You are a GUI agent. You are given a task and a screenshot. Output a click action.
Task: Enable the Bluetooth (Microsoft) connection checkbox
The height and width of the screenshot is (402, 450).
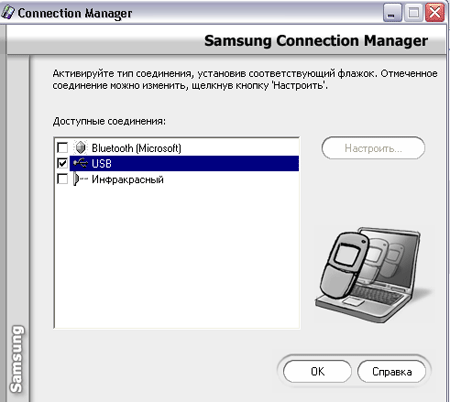pos(62,147)
